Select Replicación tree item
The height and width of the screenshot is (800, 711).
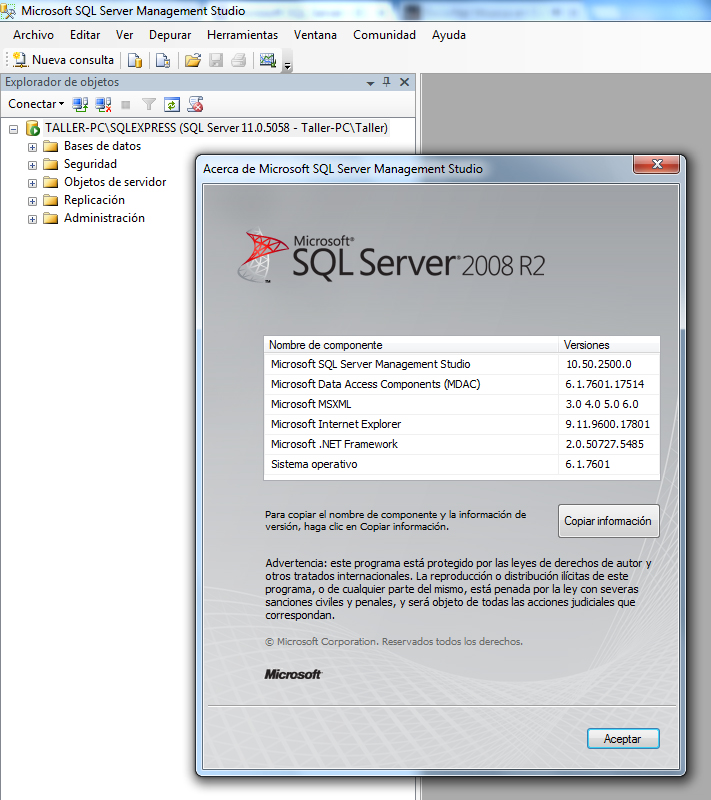(94, 200)
